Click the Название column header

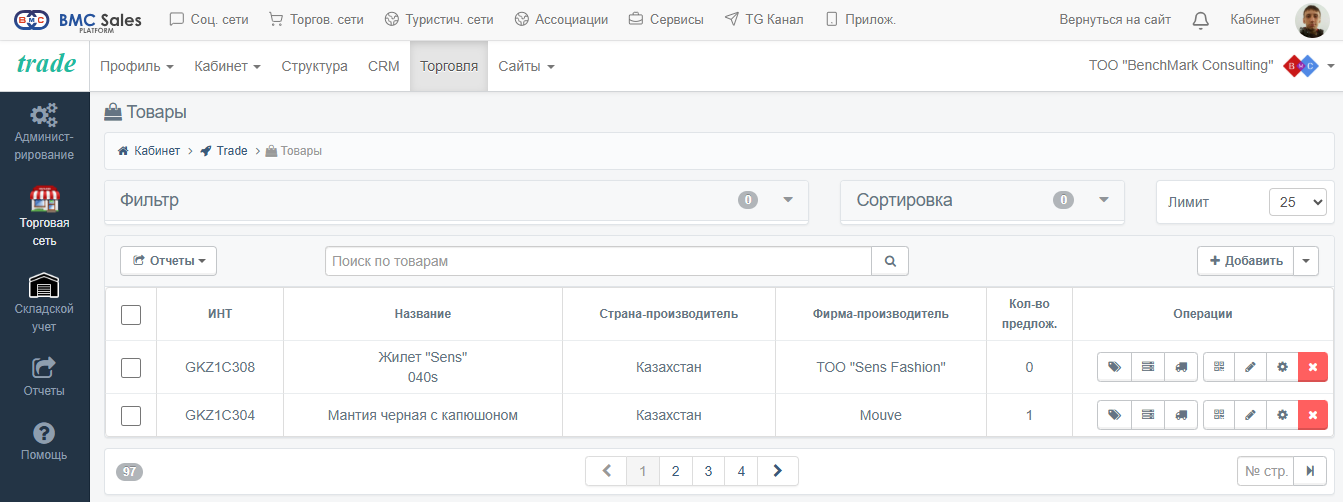[x=423, y=314]
